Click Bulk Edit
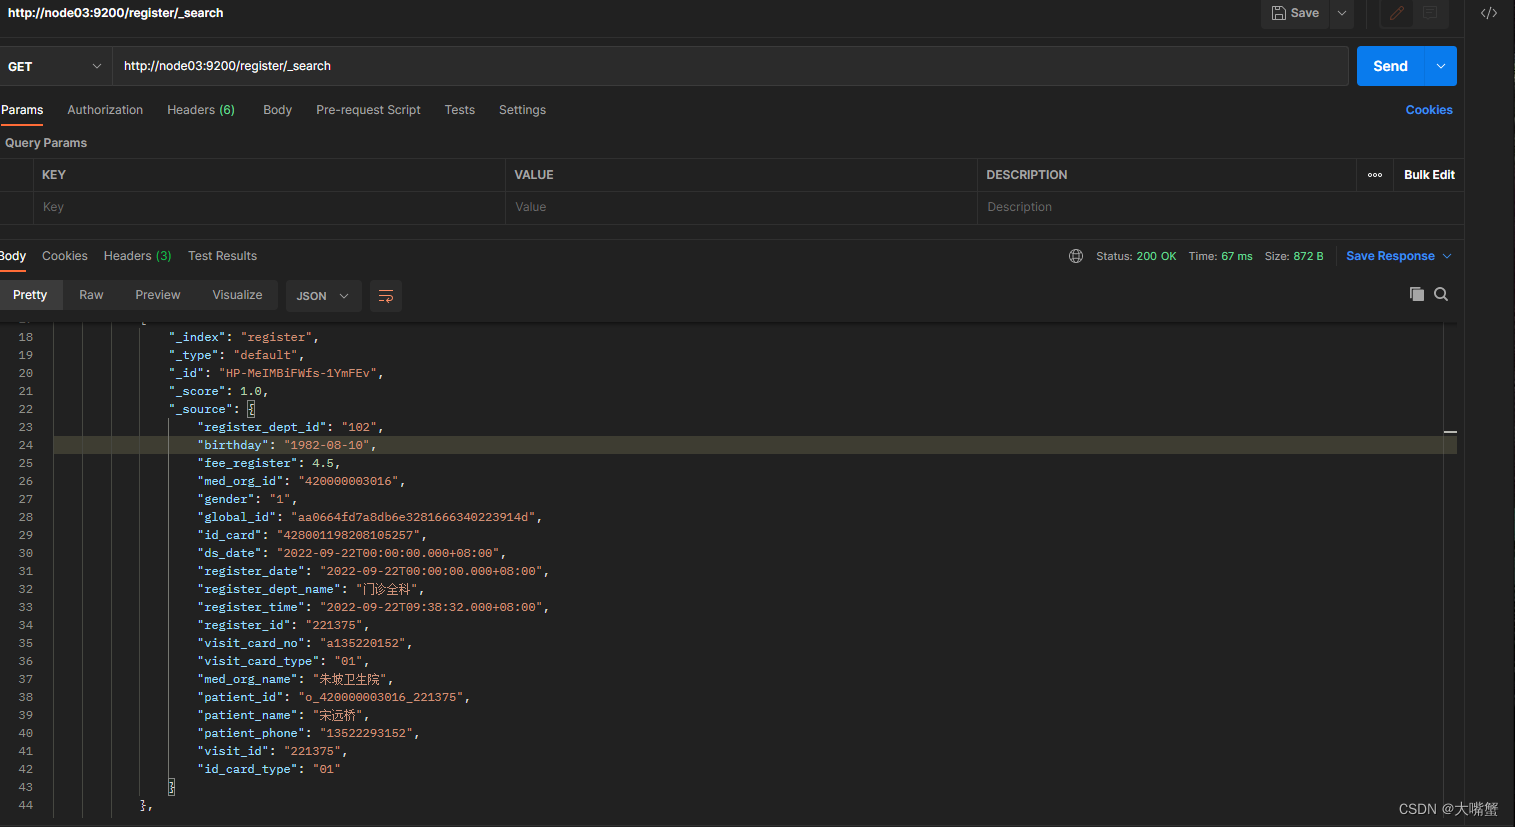Viewport: 1515px width, 827px height. [1429, 175]
